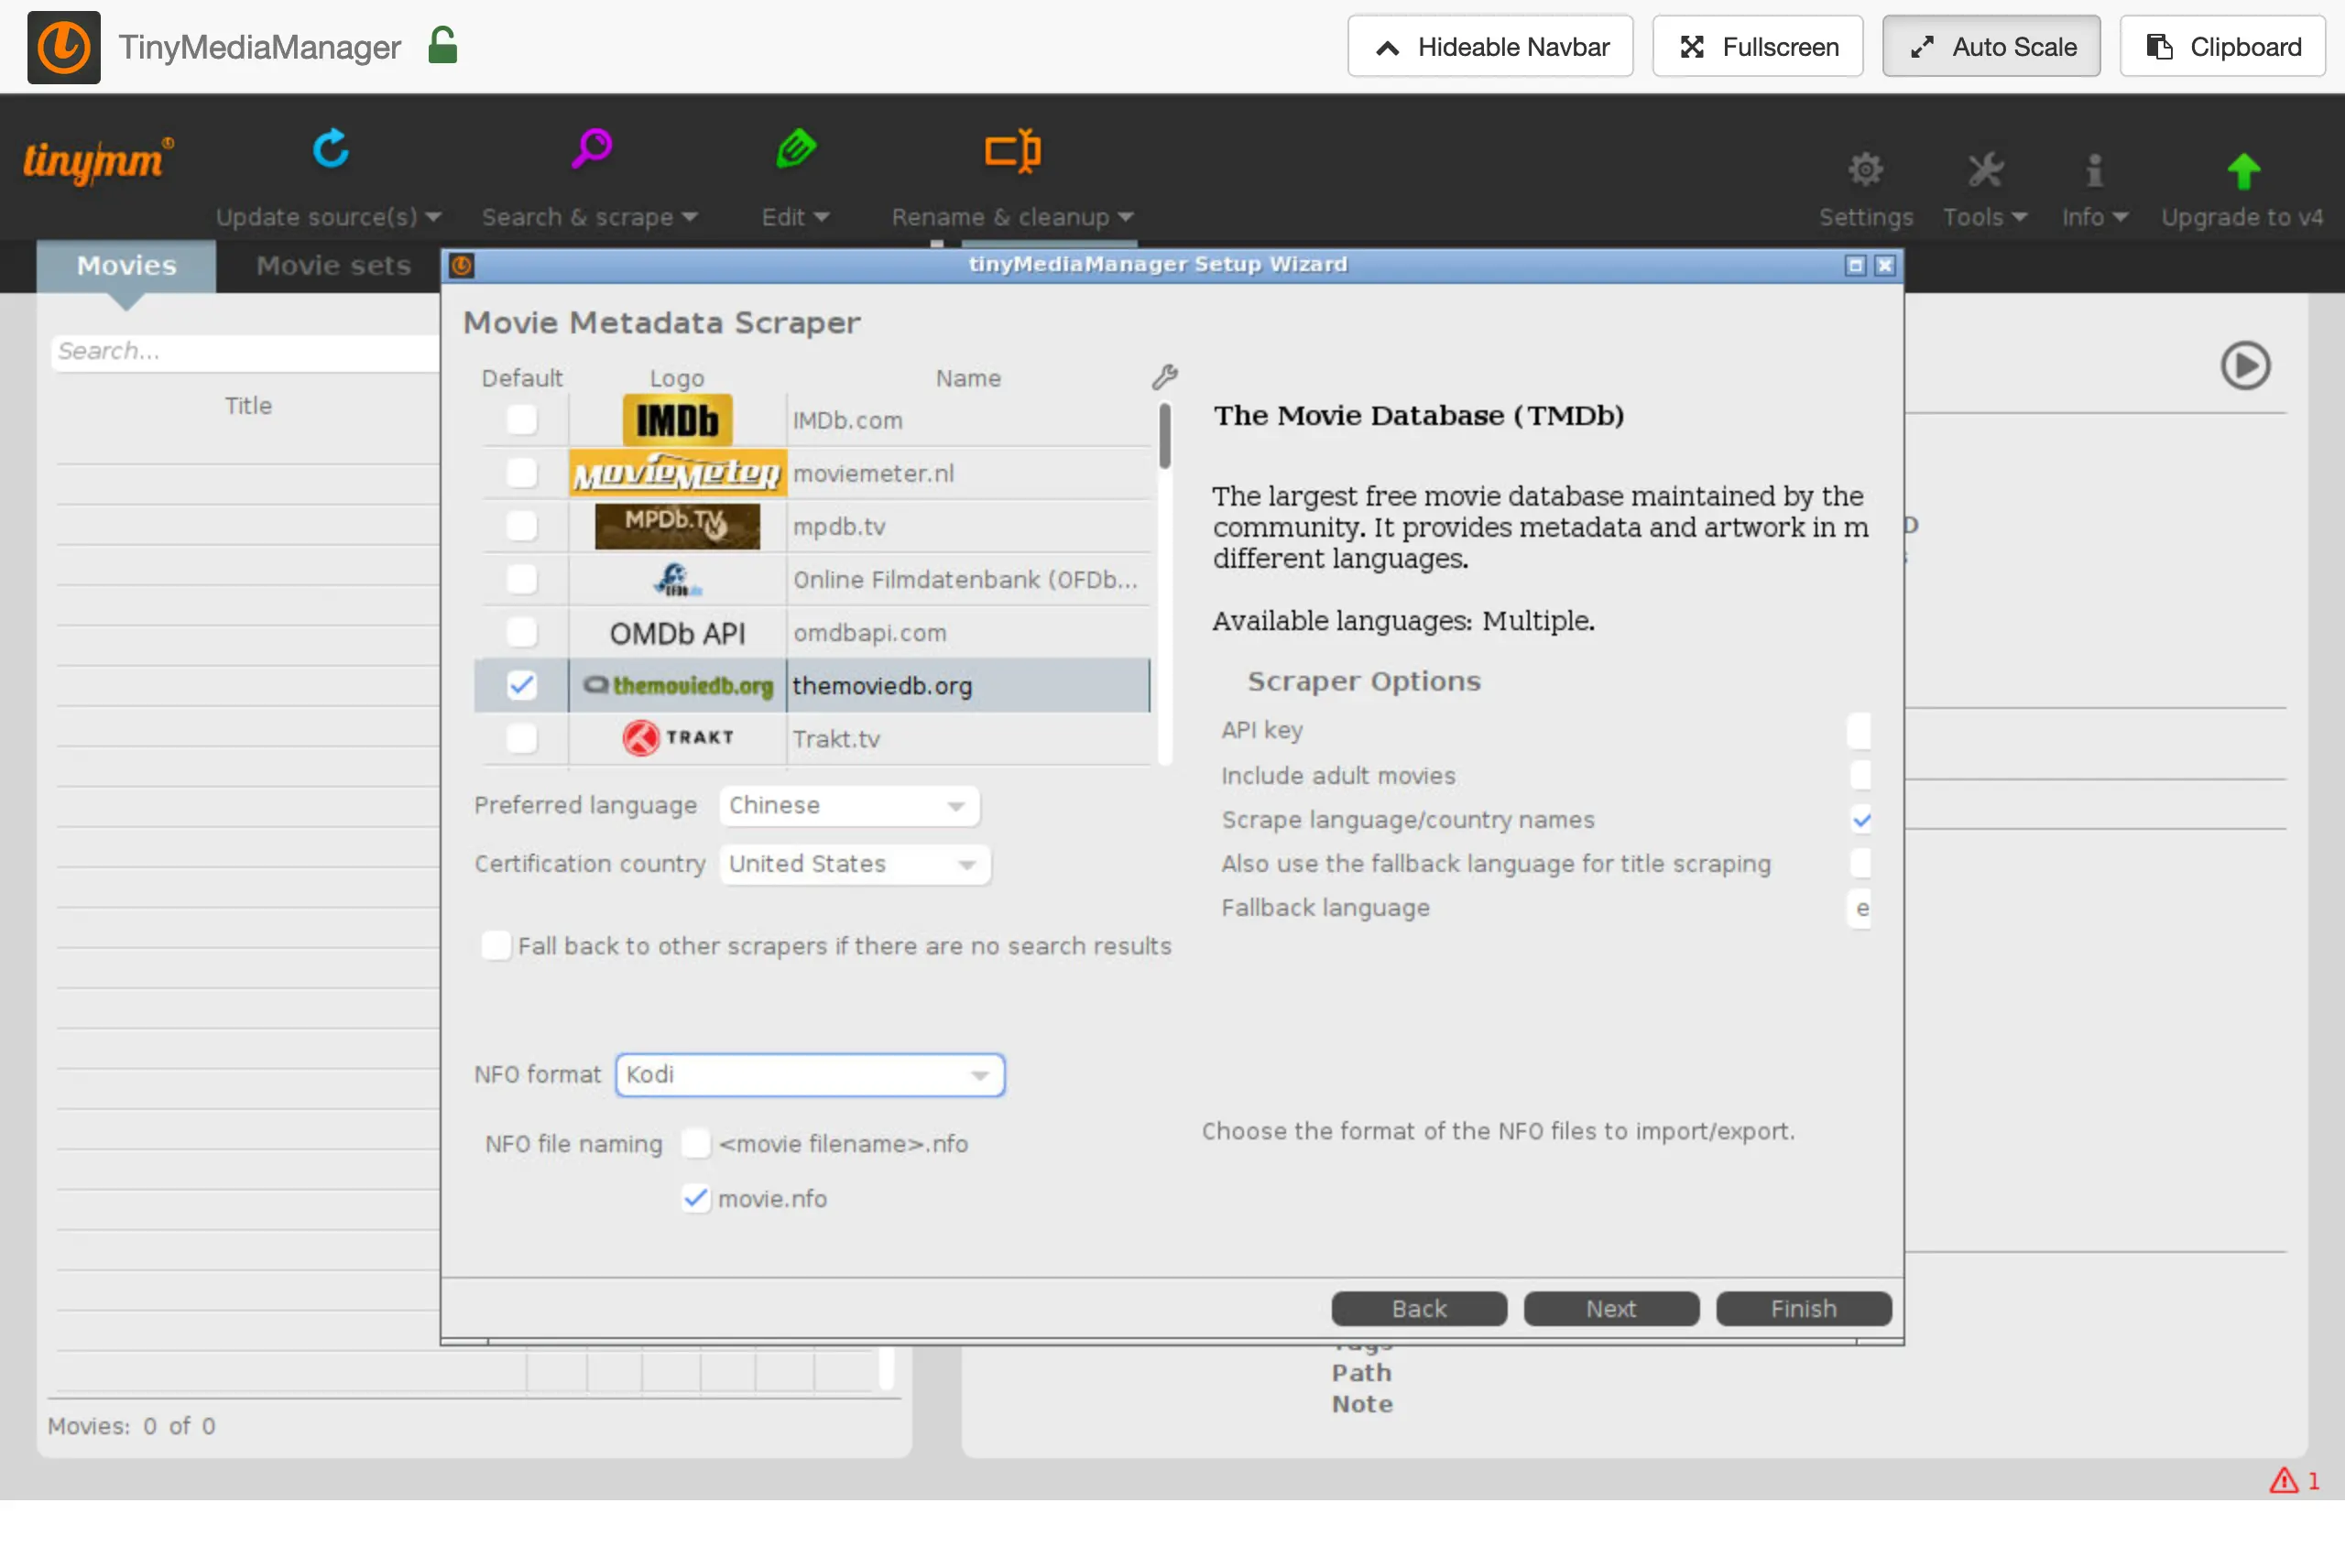Expand the Search & scrape dropdown
Viewport: 2345px width, 1568px height.
click(x=689, y=217)
